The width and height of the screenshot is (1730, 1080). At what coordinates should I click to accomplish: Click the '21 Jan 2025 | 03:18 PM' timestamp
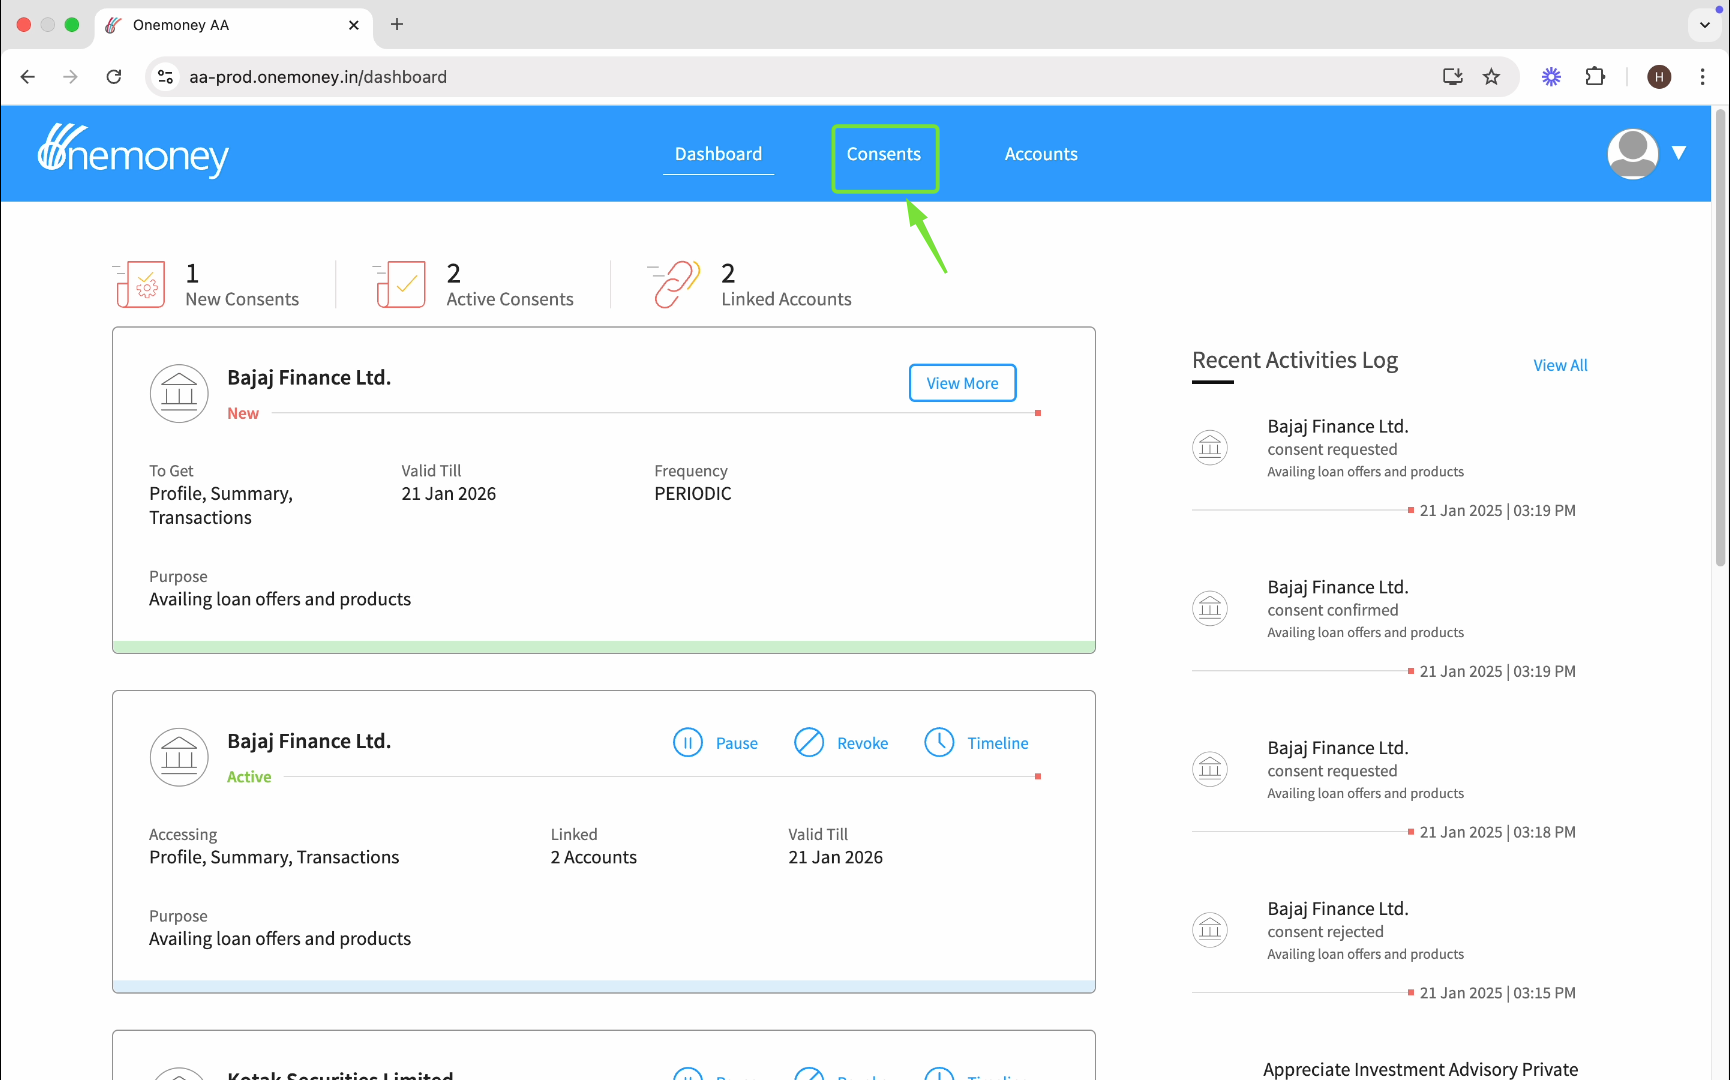1497,832
